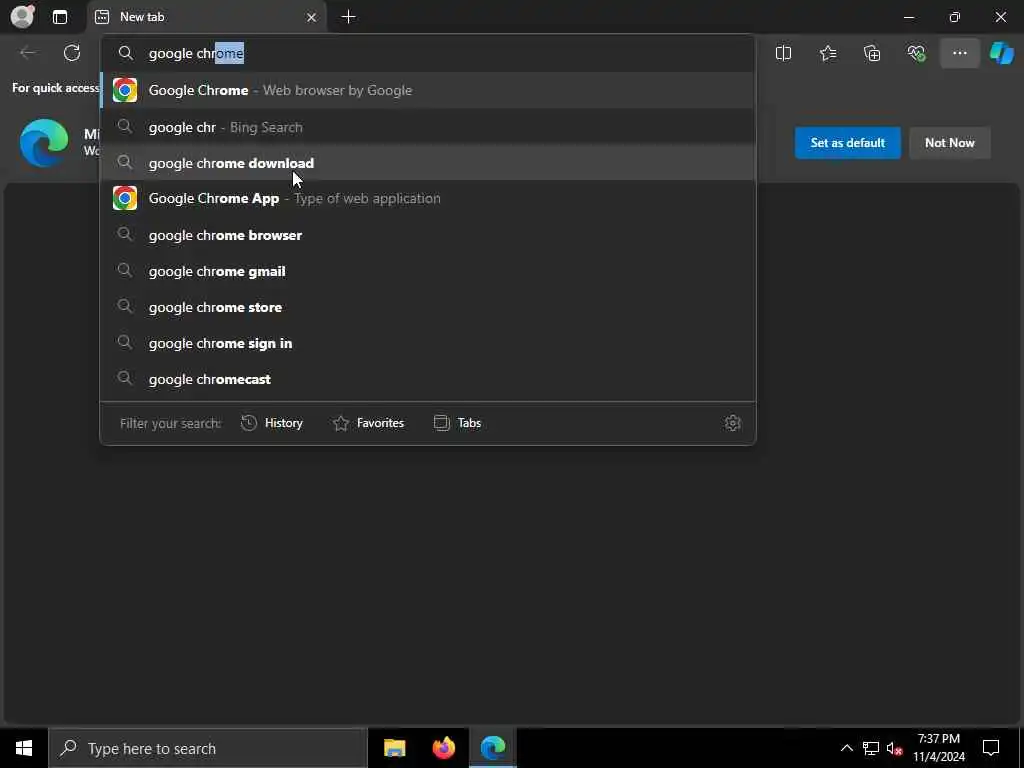Image resolution: width=1024 pixels, height=768 pixels.
Task: Select 'google chr - Bing Search' suggestion
Action: point(428,127)
